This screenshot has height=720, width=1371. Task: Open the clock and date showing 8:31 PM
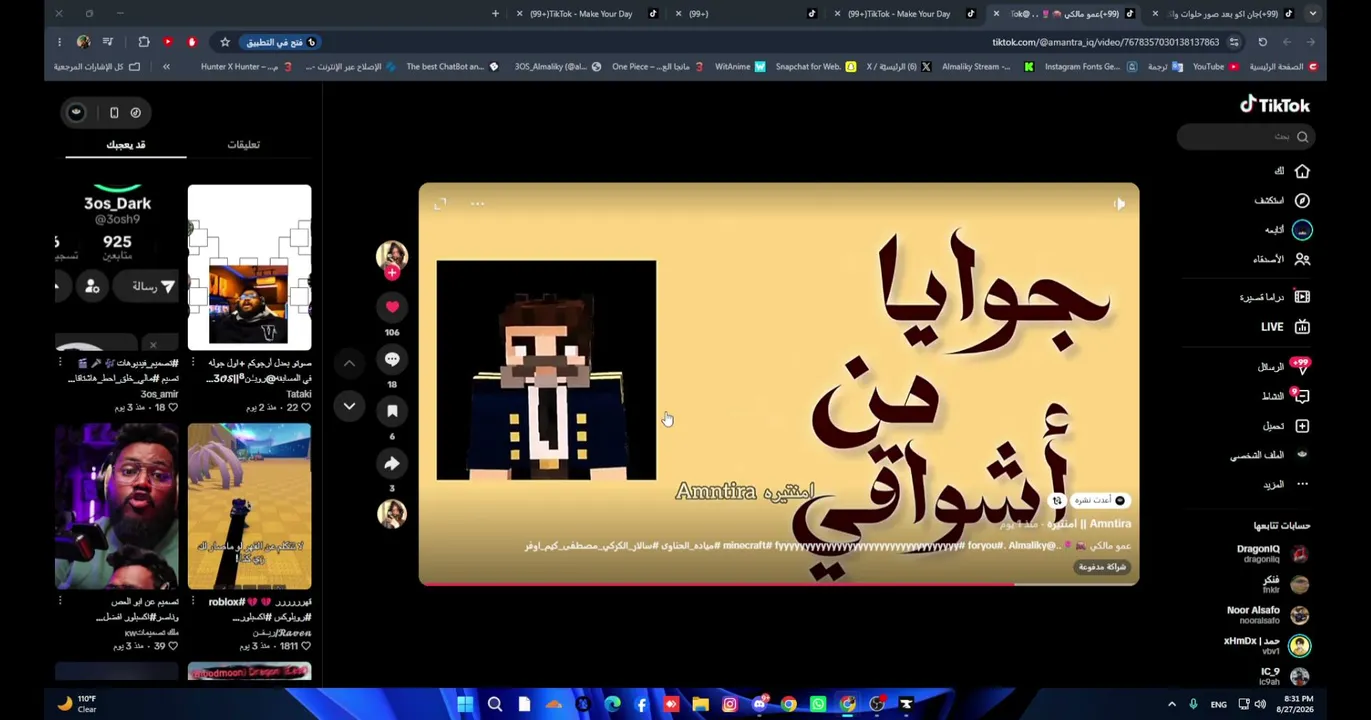(x=1296, y=704)
